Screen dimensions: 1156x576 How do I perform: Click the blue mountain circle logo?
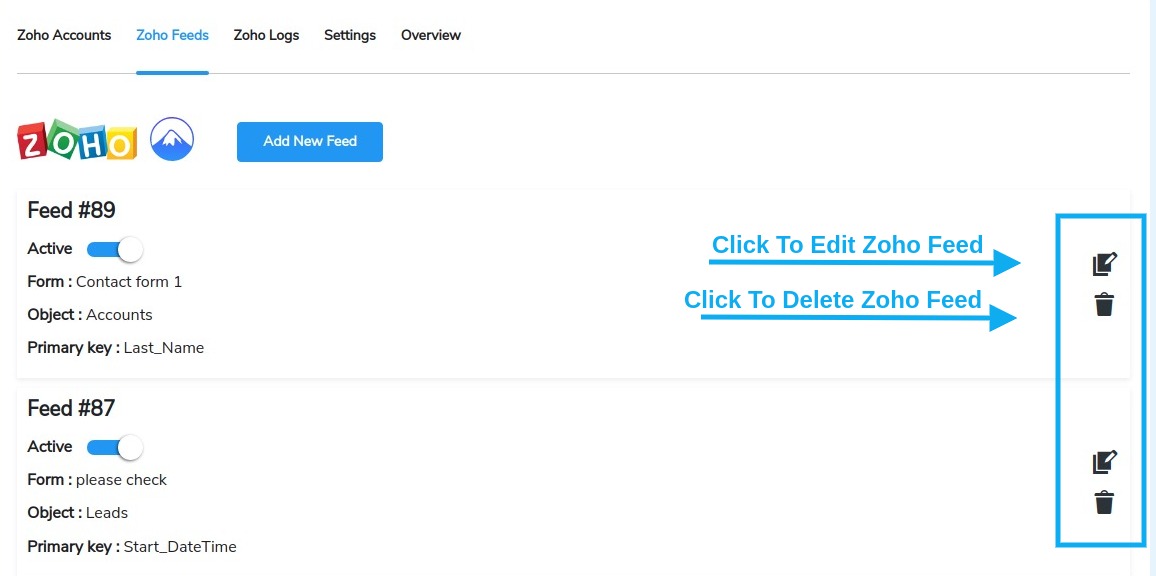pos(172,139)
